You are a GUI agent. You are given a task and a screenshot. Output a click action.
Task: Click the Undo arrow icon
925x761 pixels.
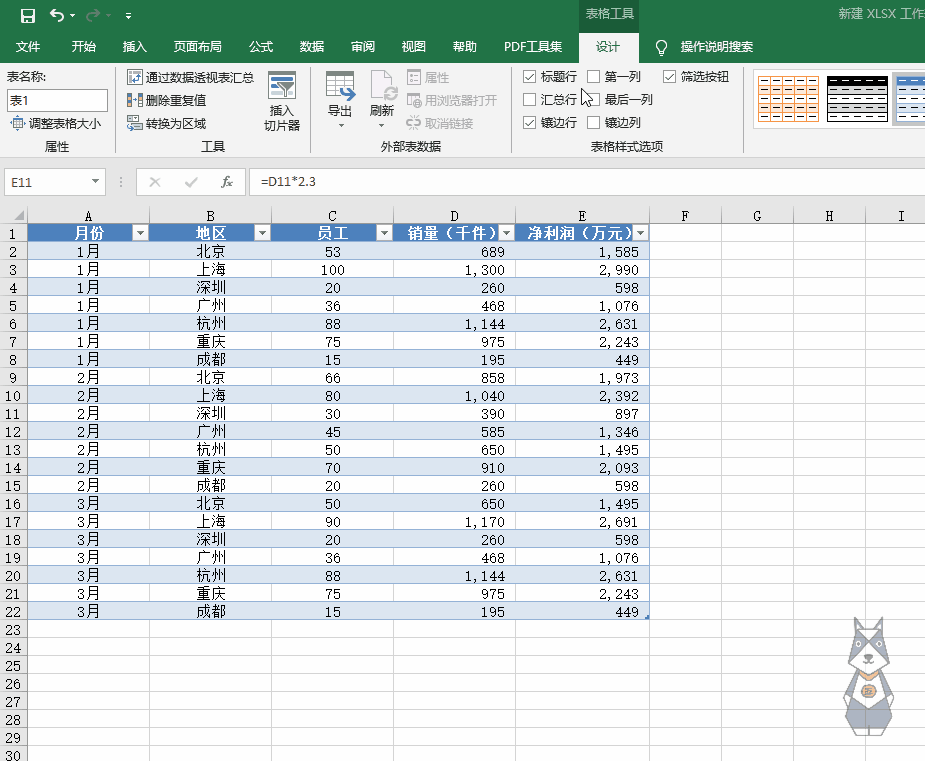pyautogui.click(x=57, y=15)
